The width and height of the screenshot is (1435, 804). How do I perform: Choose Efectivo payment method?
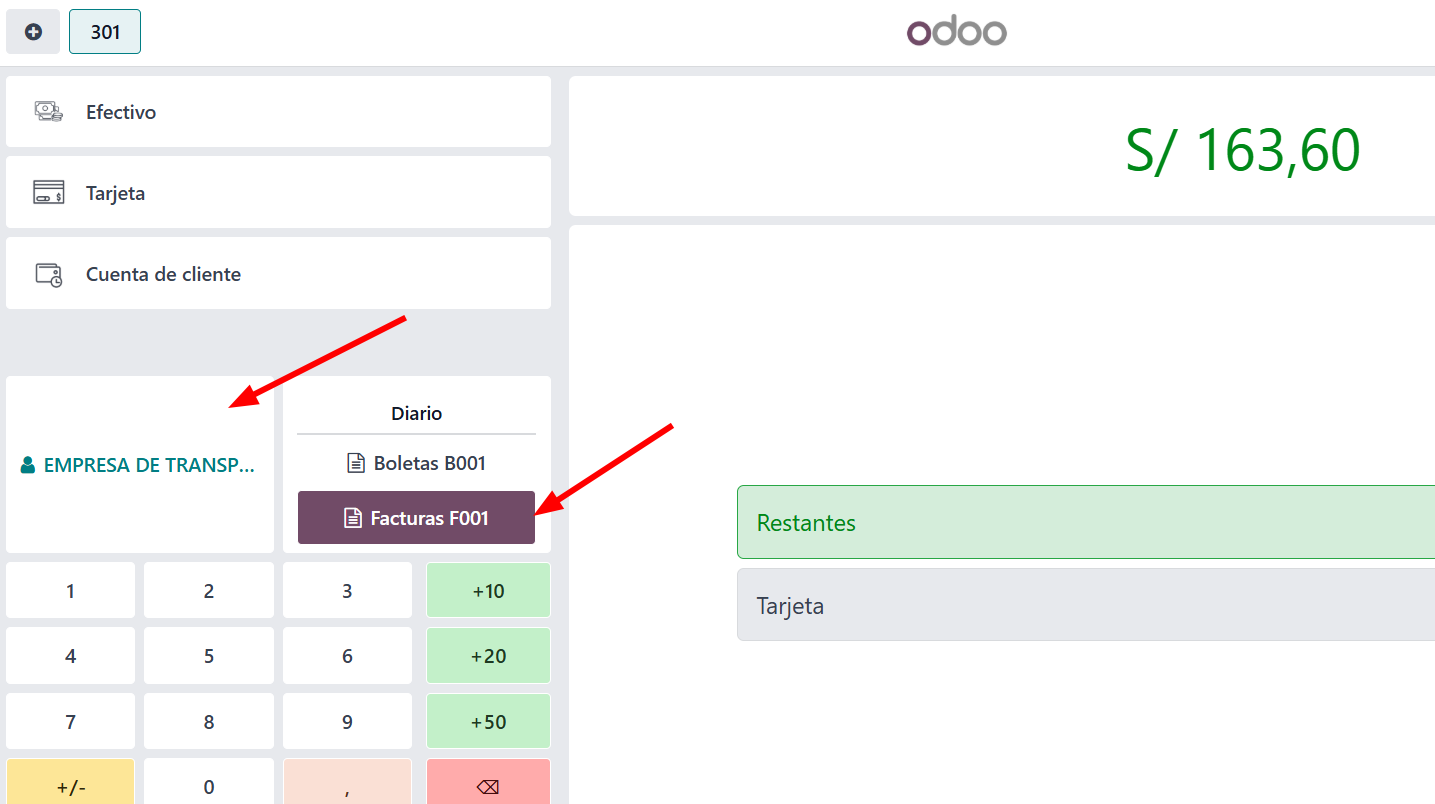pos(278,112)
